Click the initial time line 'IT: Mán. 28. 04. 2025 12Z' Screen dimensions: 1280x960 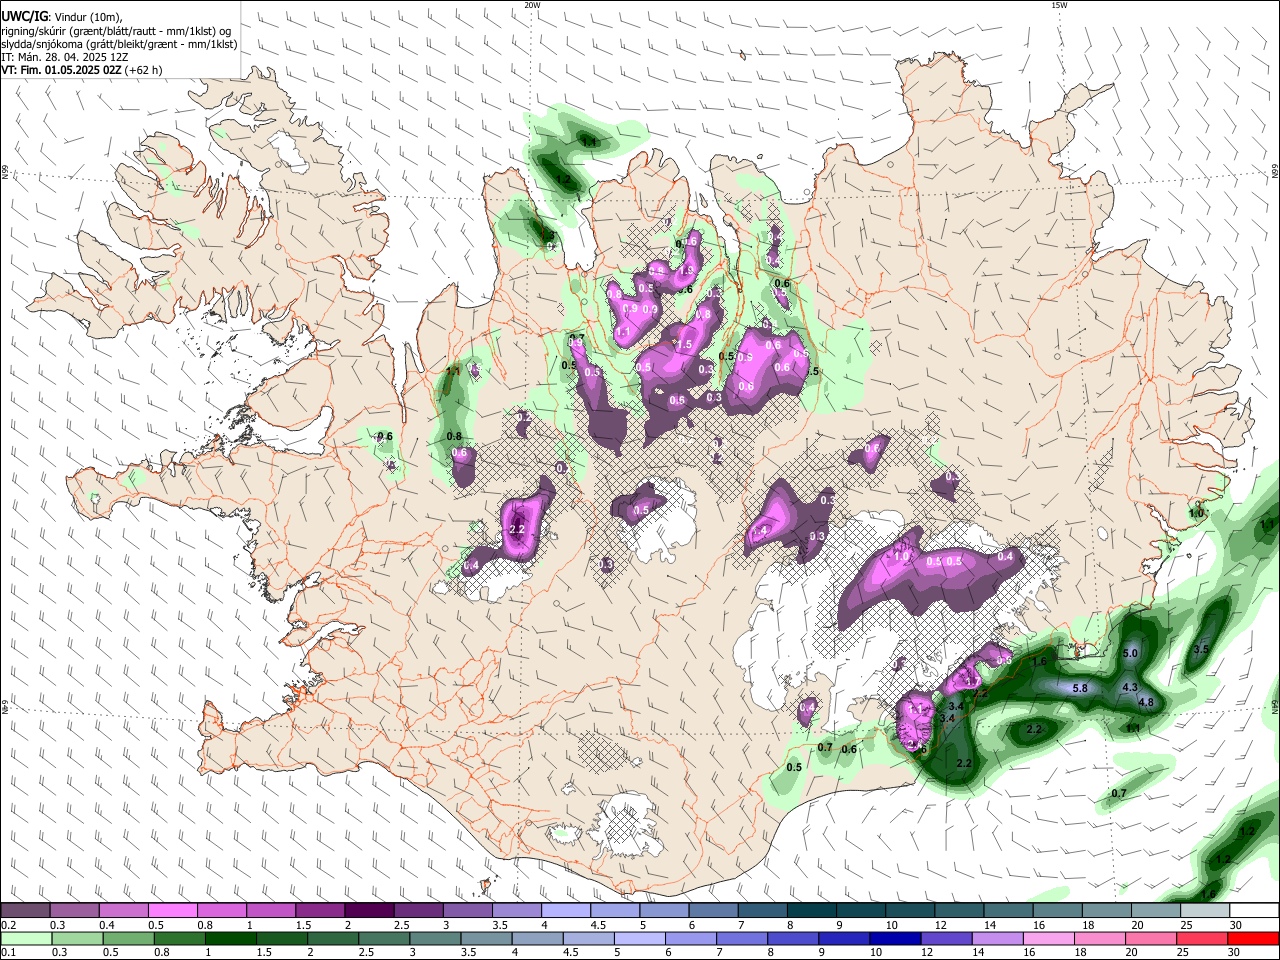pos(64,57)
